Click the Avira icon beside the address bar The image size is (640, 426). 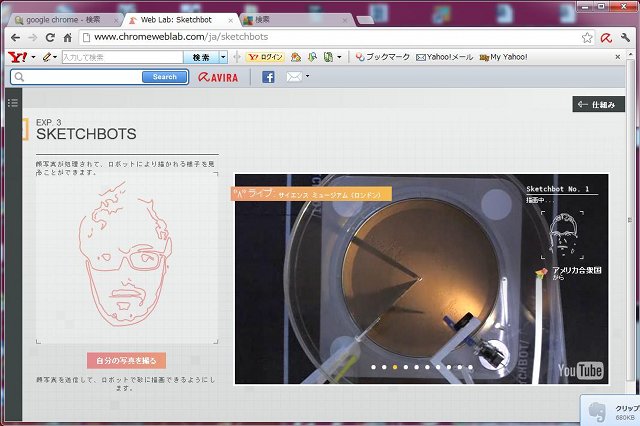[x=606, y=38]
